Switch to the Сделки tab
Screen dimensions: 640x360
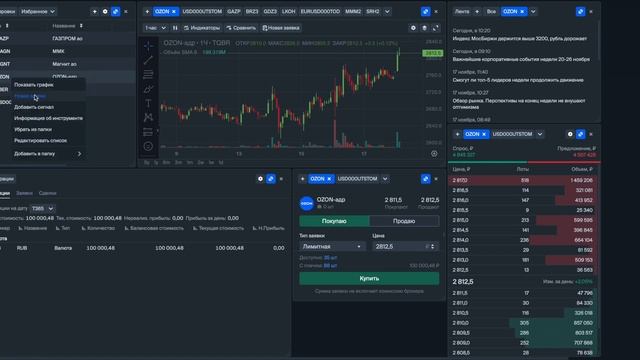tap(47, 193)
